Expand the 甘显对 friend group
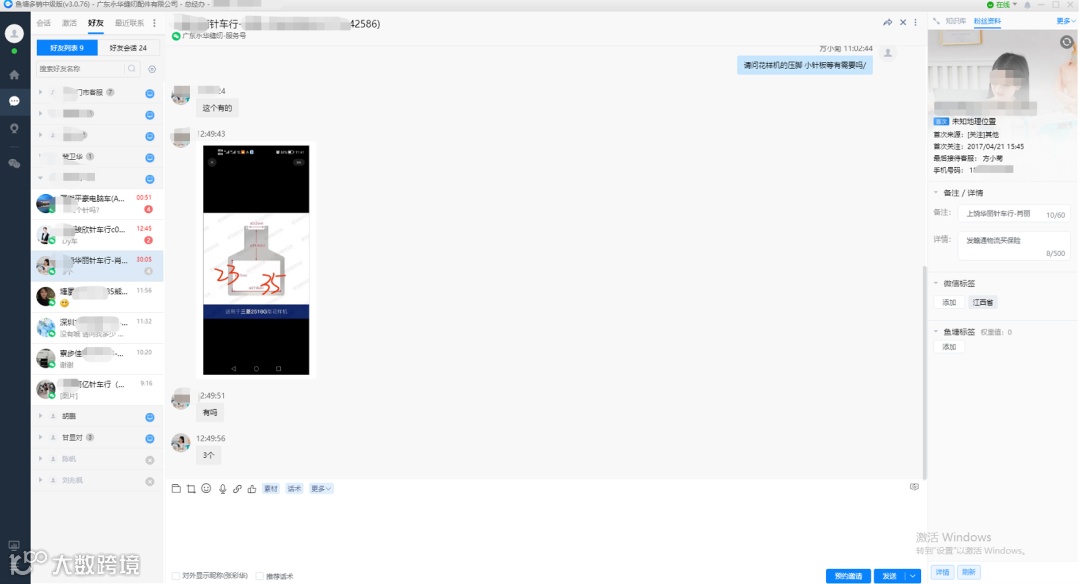Image resolution: width=1080 pixels, height=584 pixels. [41, 437]
